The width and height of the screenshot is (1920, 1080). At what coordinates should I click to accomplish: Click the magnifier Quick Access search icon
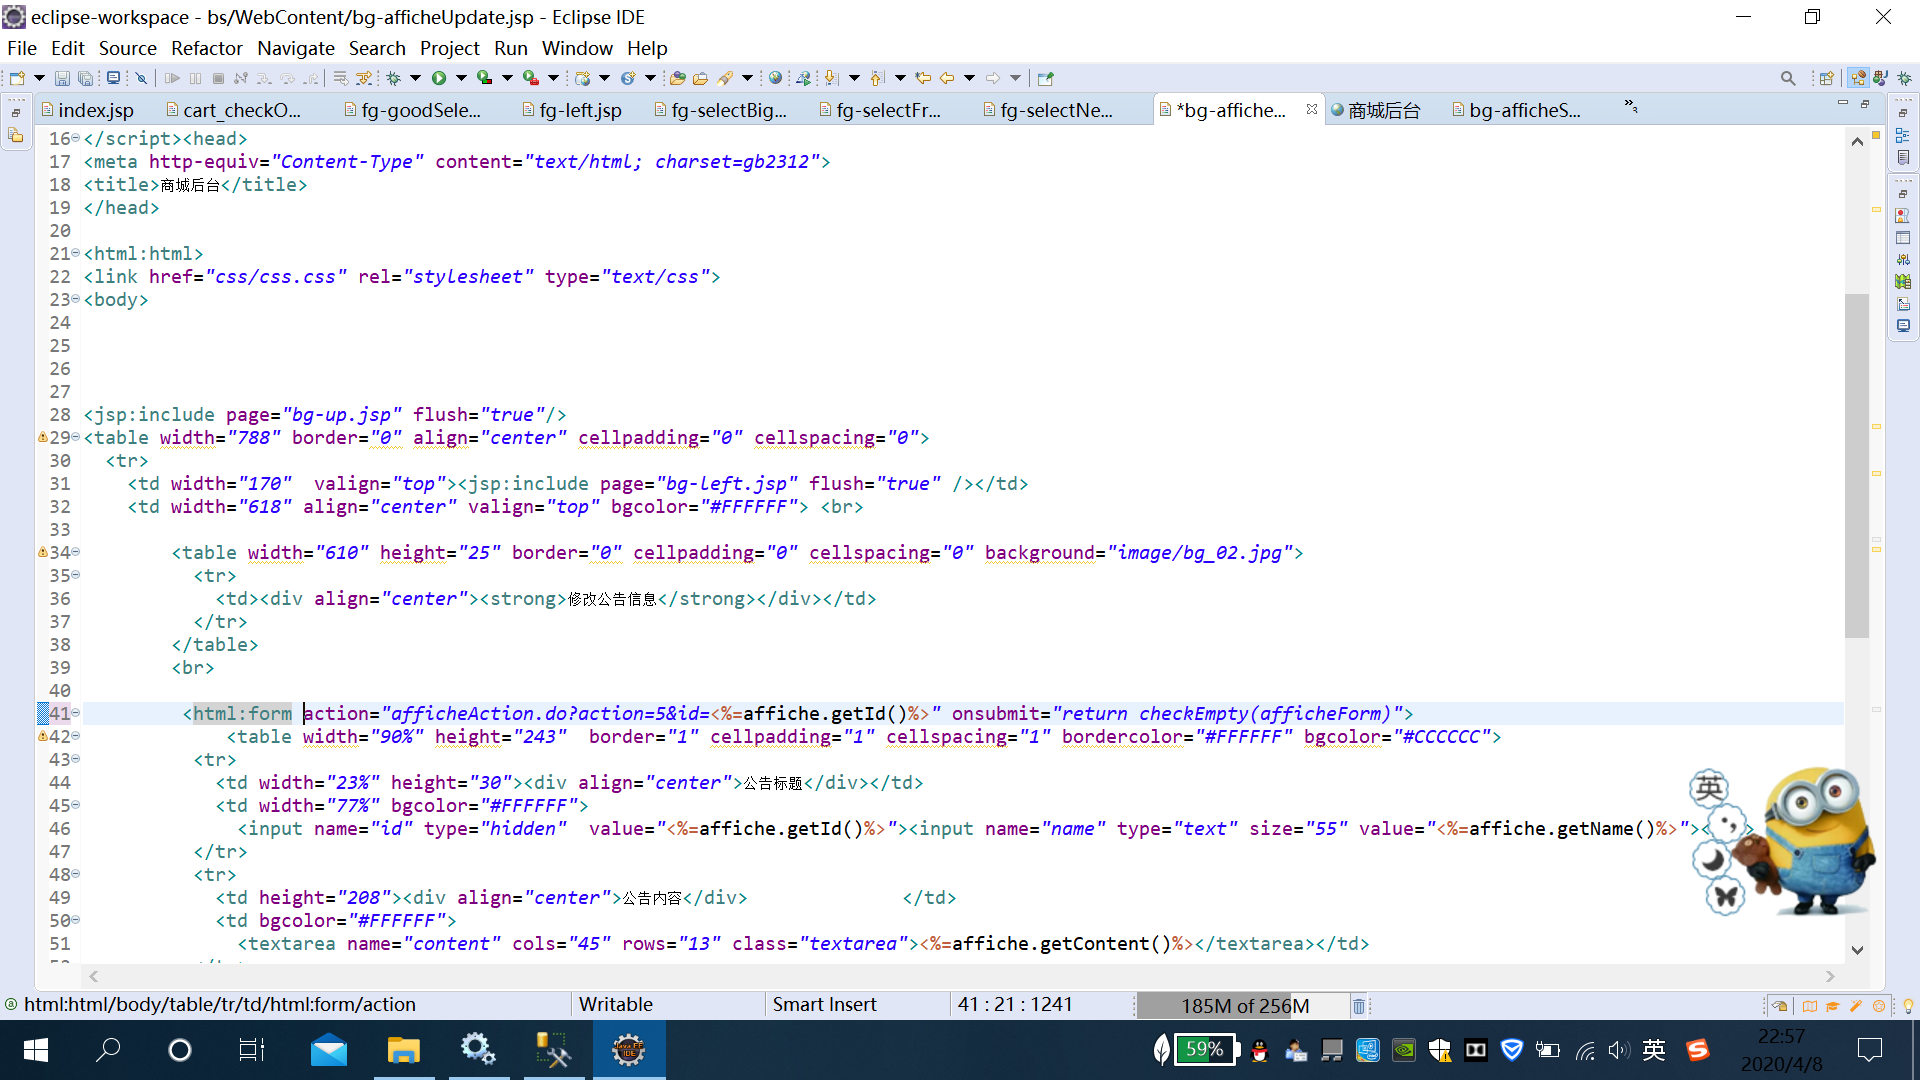[x=1788, y=78]
